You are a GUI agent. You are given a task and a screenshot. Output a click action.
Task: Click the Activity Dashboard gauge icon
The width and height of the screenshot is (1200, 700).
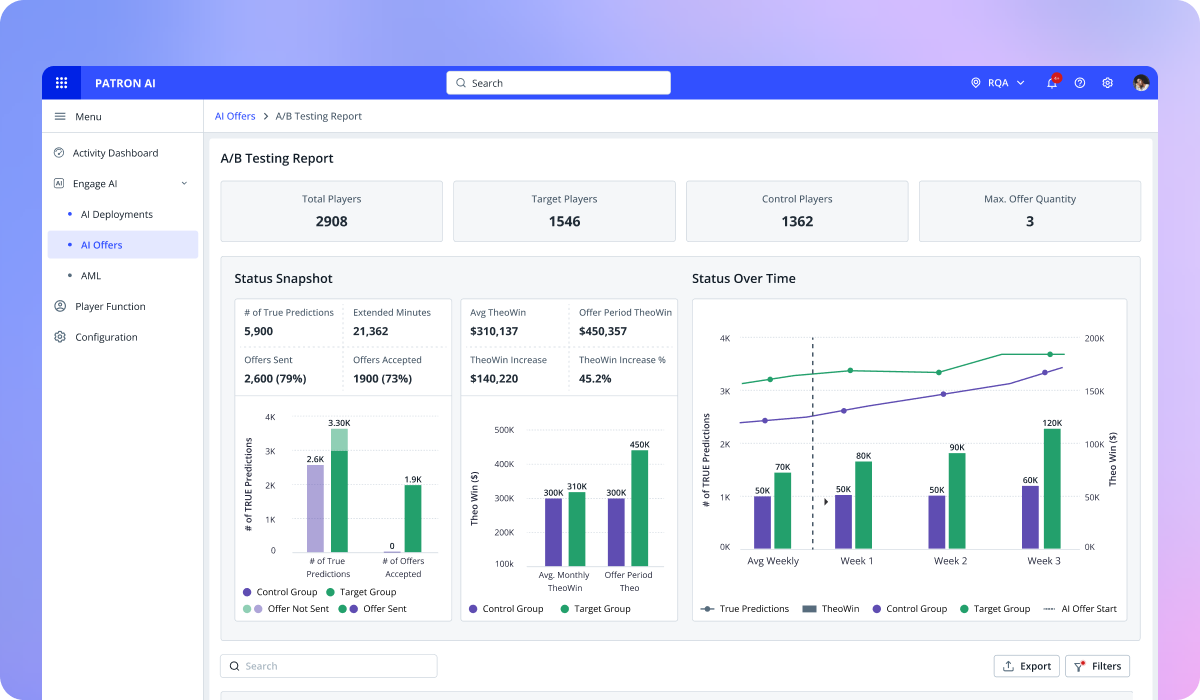[60, 153]
